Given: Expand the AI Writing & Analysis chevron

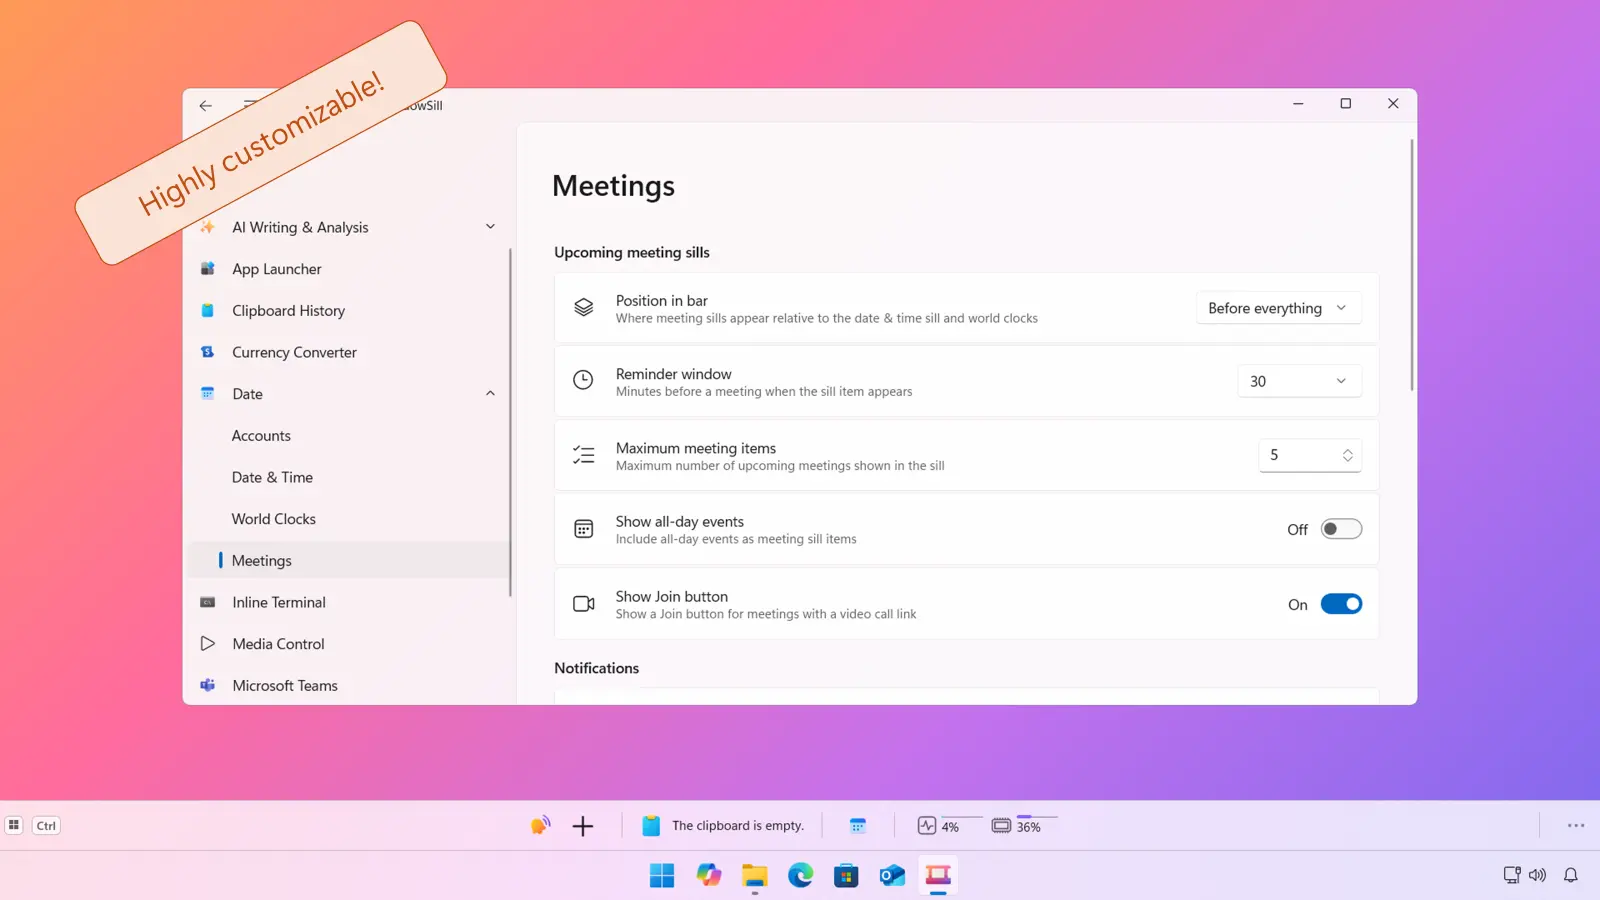Looking at the screenshot, I should click(490, 227).
